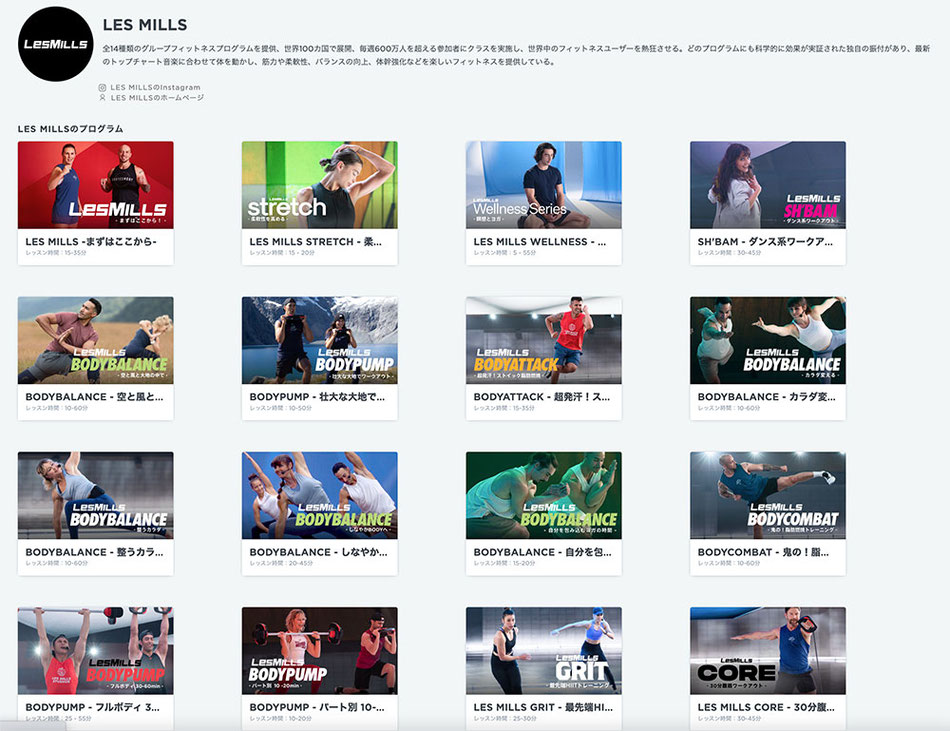Select the title "BODYATTACK - 超発汗！ス..."
This screenshot has width=950, height=731.
542,397
